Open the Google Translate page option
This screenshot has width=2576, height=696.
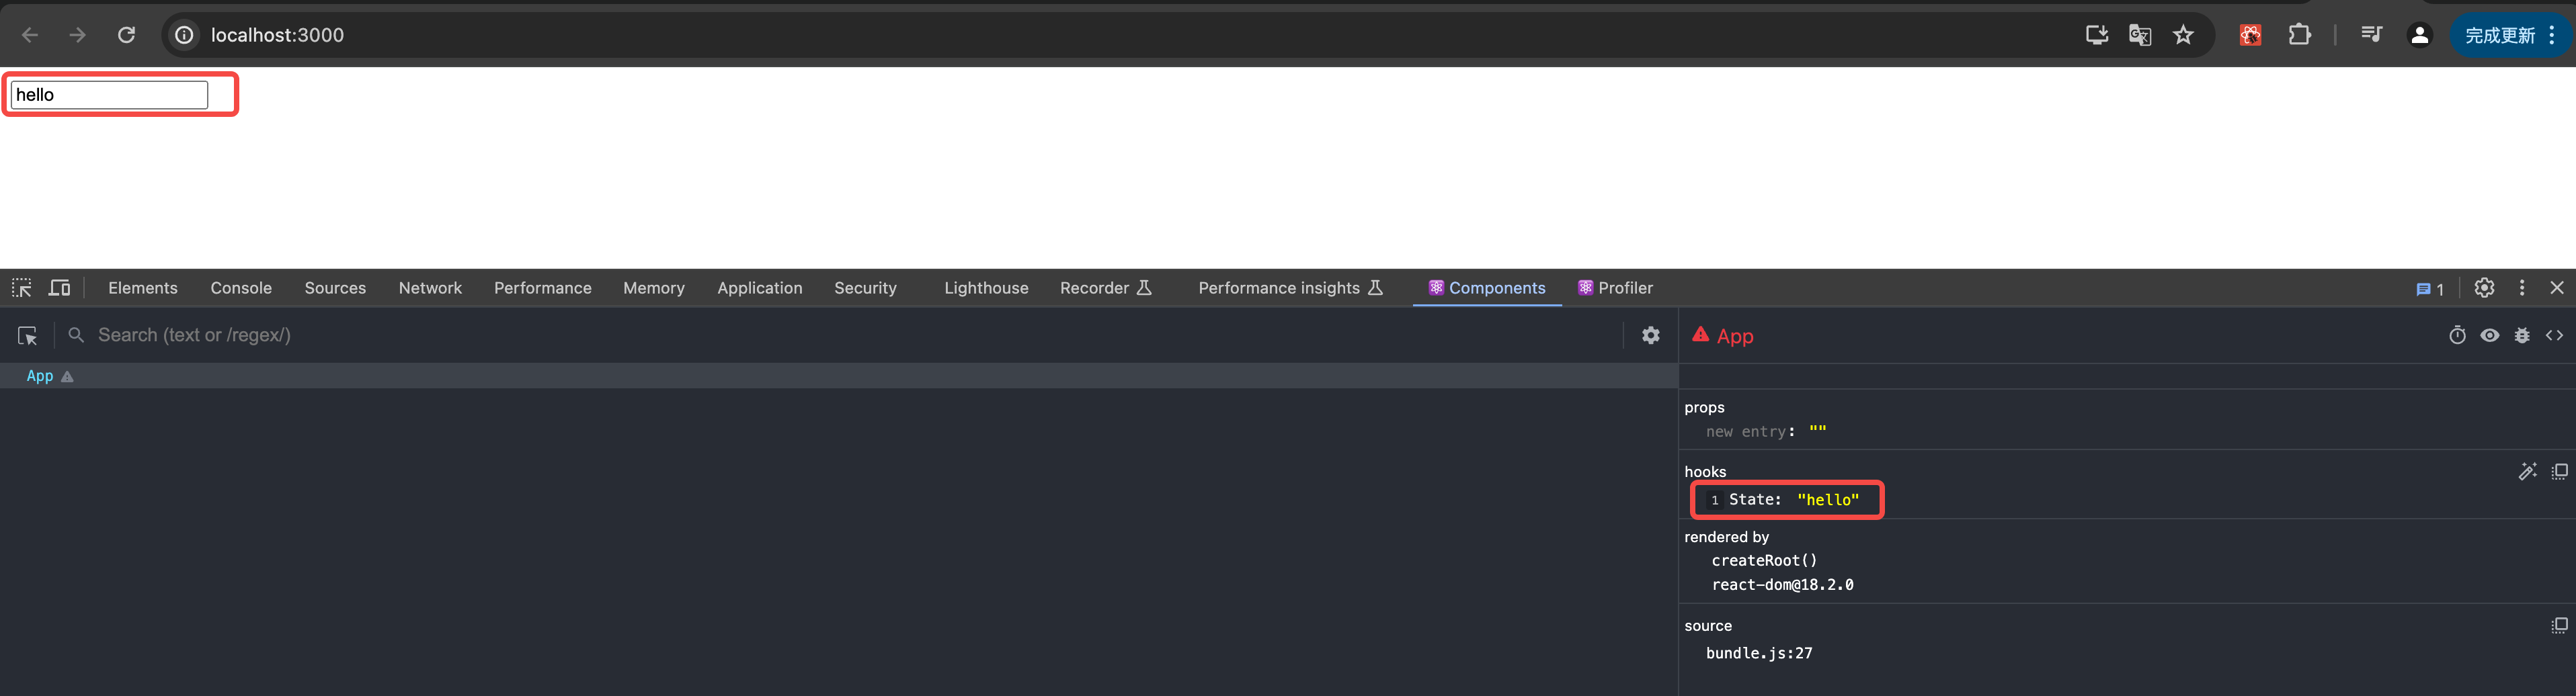click(x=2140, y=35)
